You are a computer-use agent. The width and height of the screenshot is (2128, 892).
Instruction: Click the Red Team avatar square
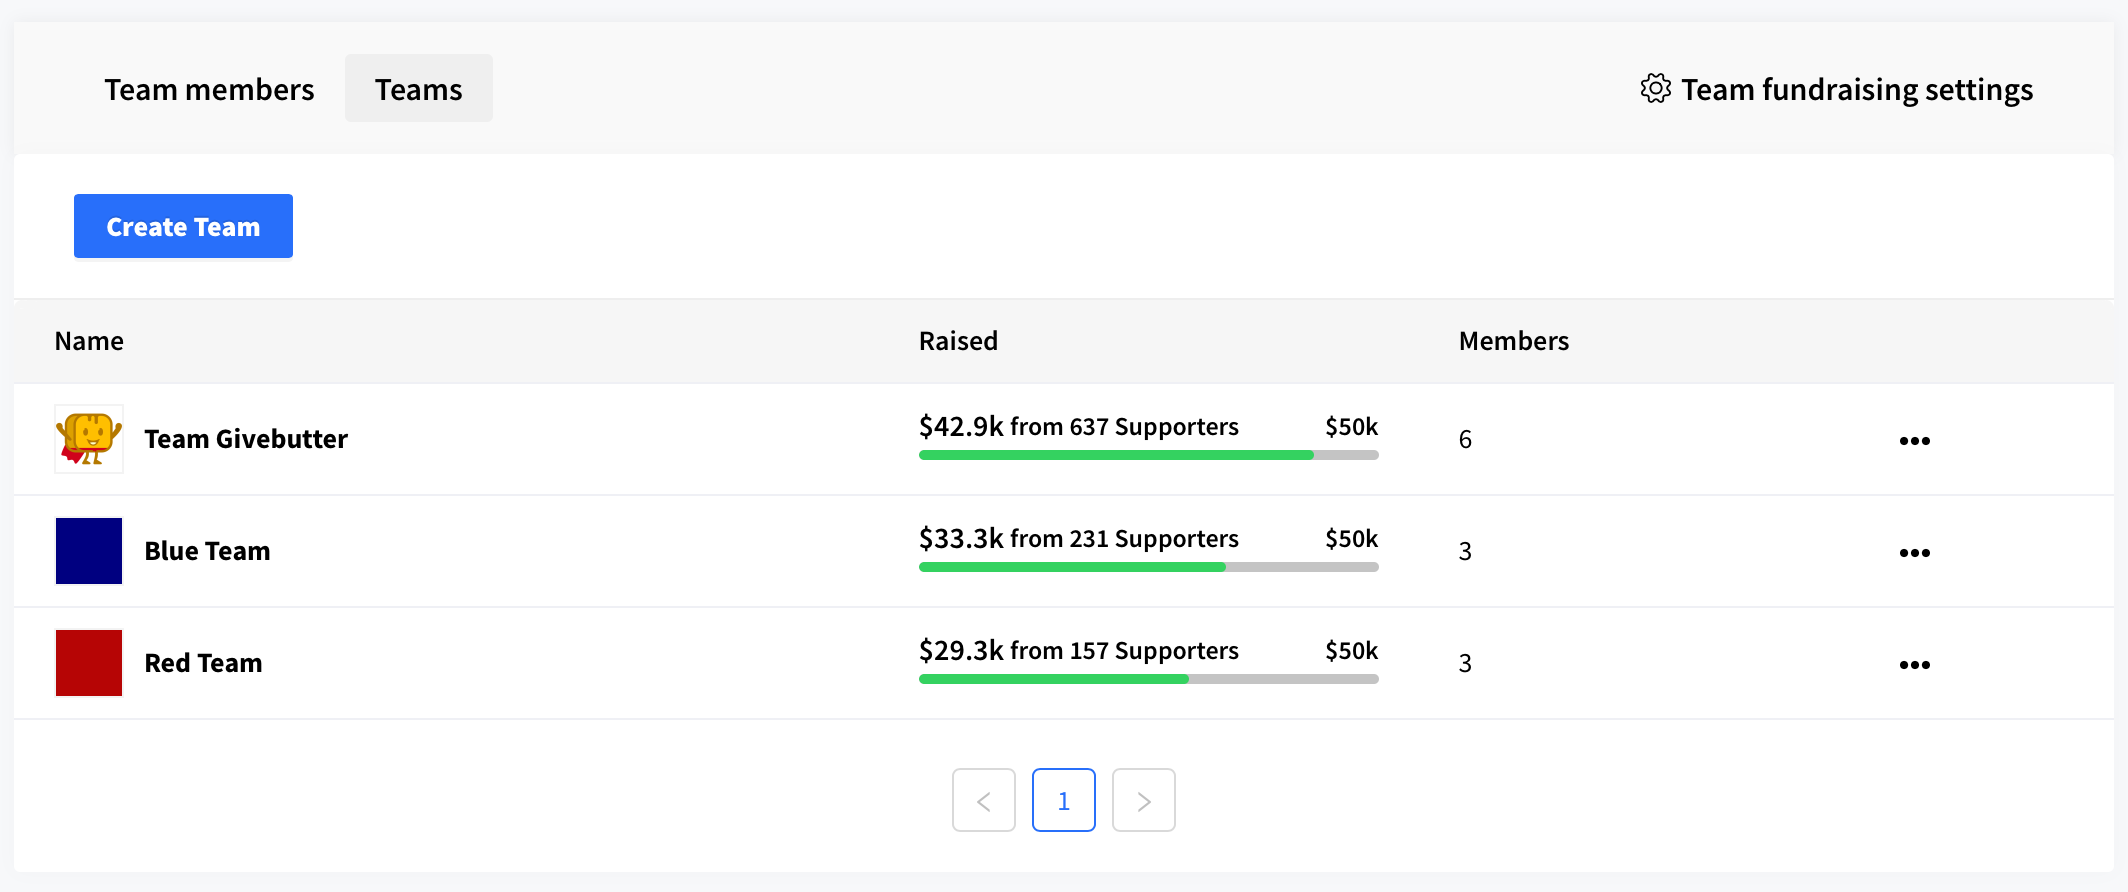click(89, 663)
